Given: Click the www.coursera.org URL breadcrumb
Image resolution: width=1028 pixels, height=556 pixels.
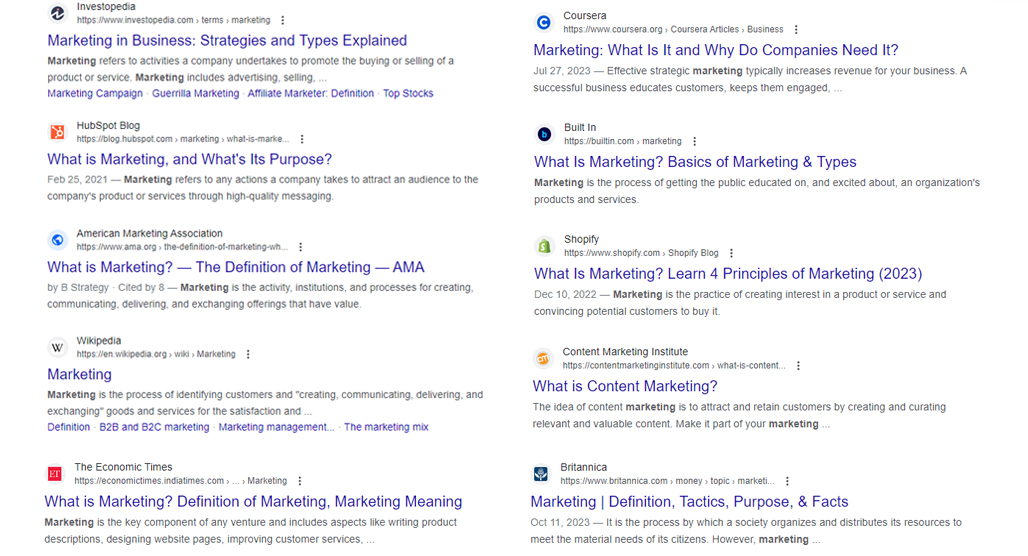Looking at the screenshot, I should point(673,30).
